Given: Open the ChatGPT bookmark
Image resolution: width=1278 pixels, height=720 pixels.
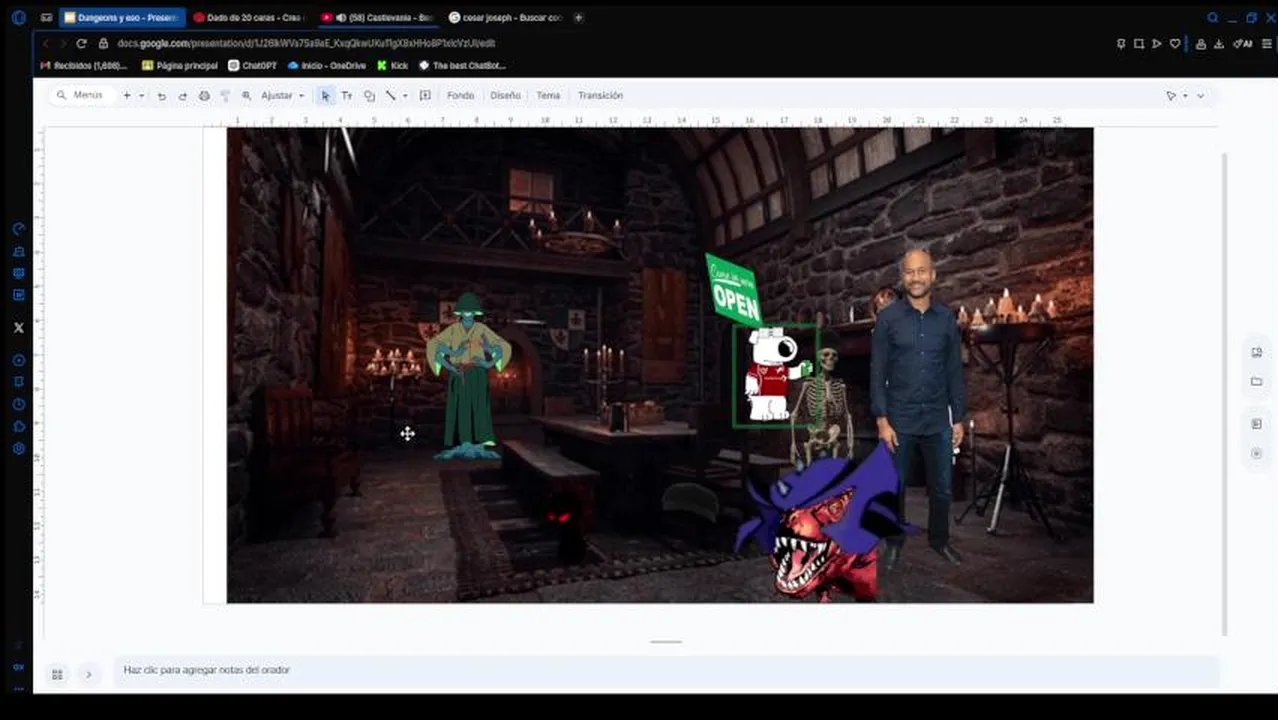Looking at the screenshot, I should (253, 65).
